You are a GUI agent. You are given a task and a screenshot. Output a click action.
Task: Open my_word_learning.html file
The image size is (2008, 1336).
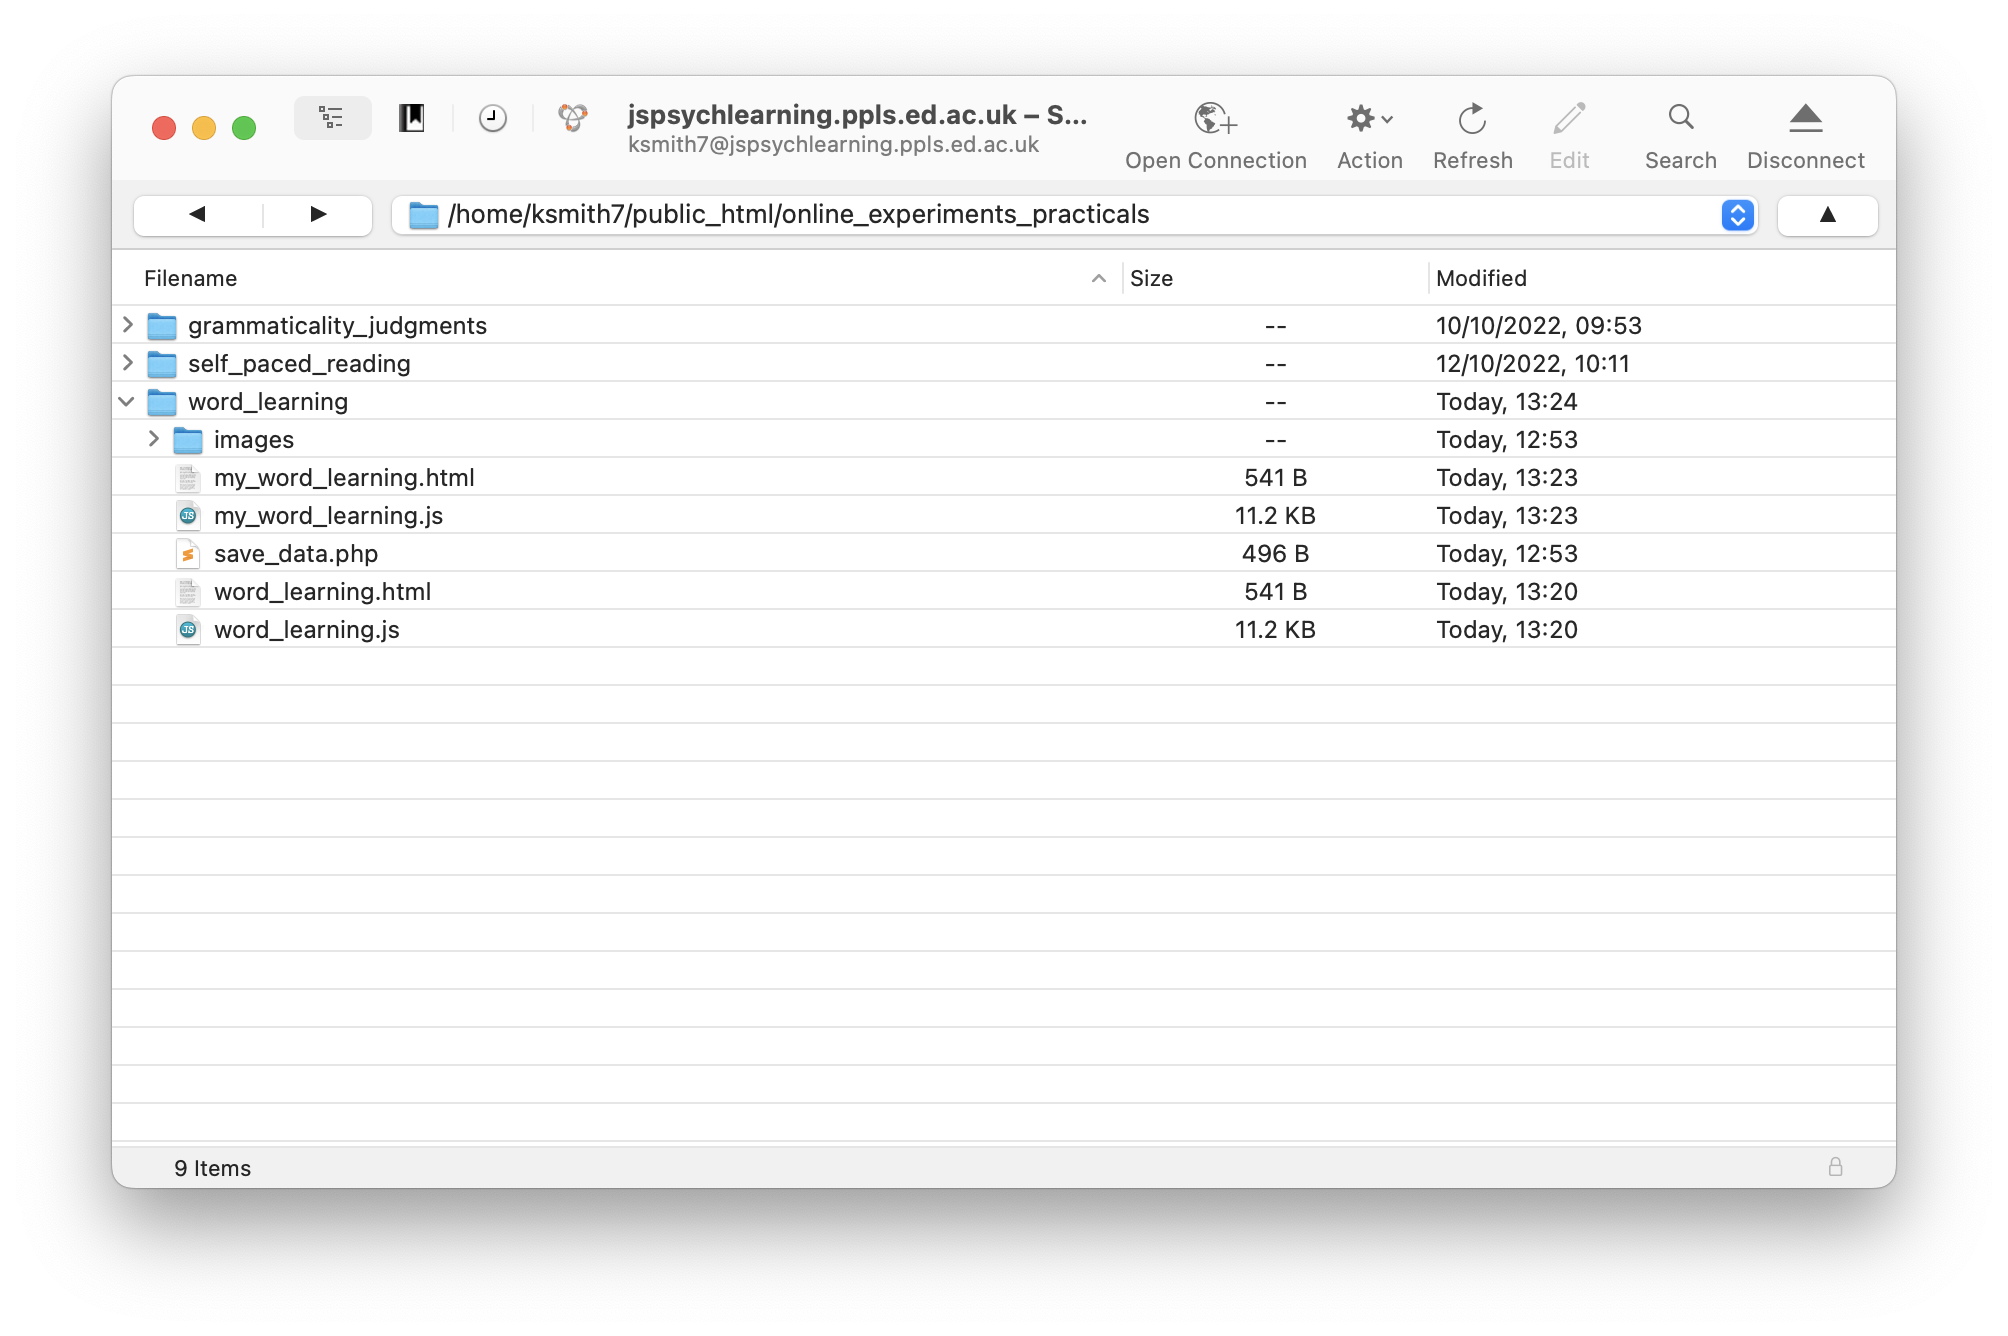(343, 477)
